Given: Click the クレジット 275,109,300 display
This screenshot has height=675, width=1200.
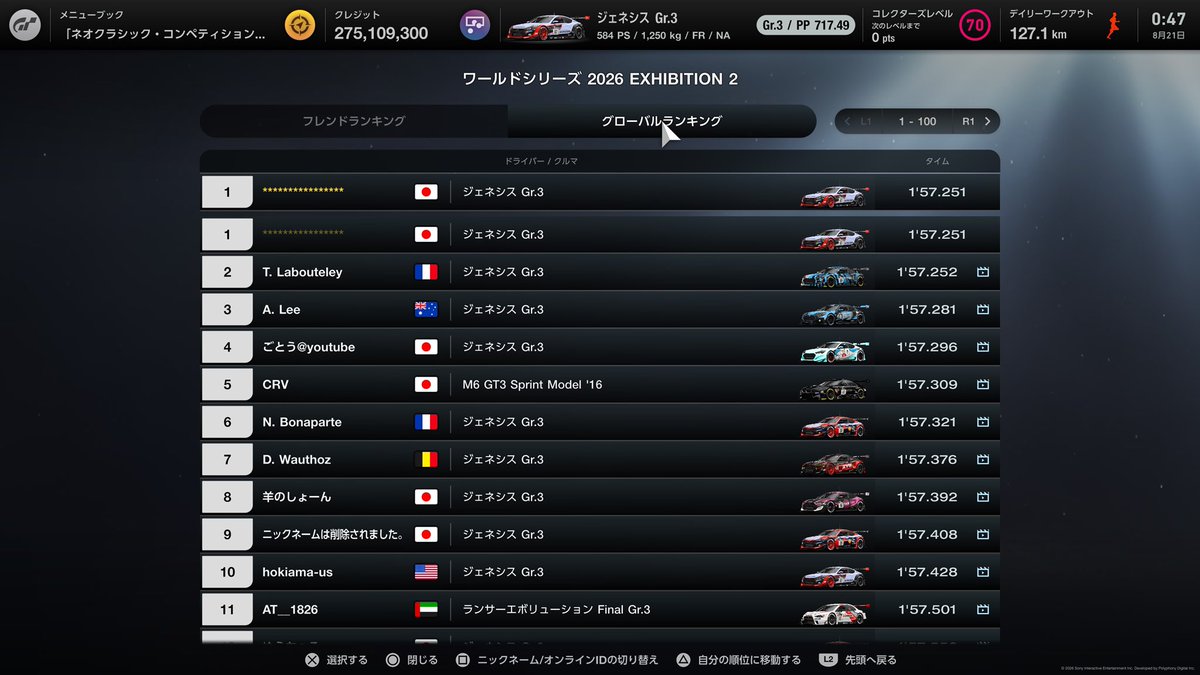Looking at the screenshot, I should pyautogui.click(x=381, y=25).
